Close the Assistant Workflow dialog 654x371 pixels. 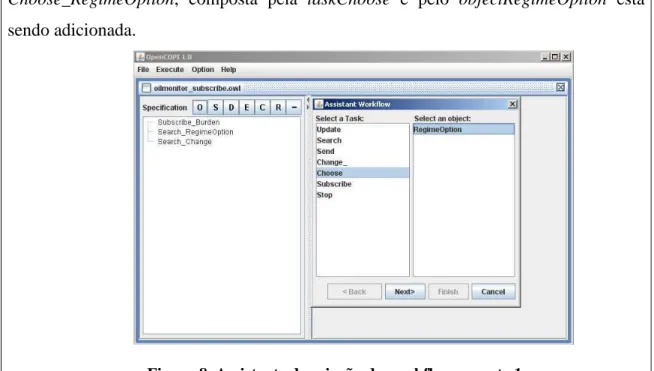click(513, 104)
